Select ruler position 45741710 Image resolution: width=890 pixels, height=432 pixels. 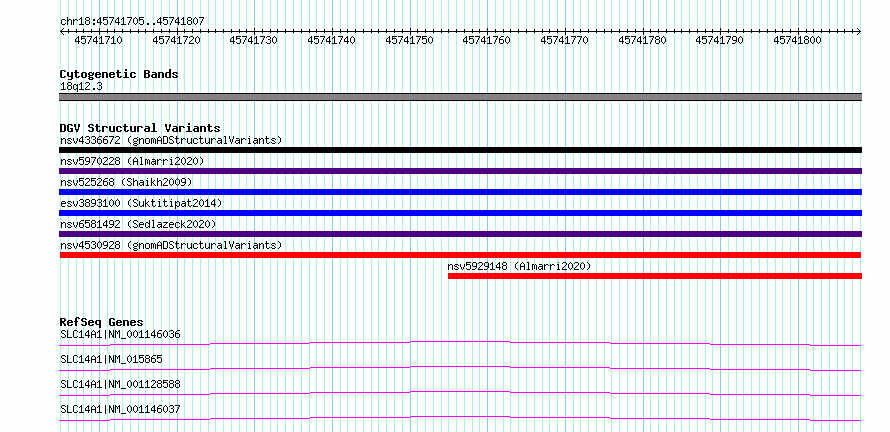99,40
